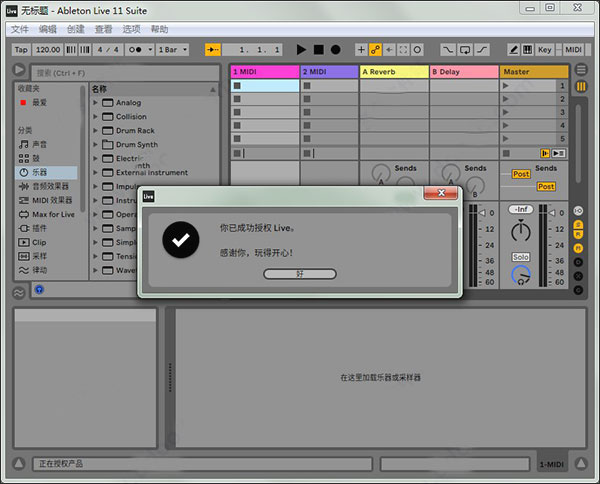
Task: Toggle the Loop switch icon
Action: pos(465,50)
